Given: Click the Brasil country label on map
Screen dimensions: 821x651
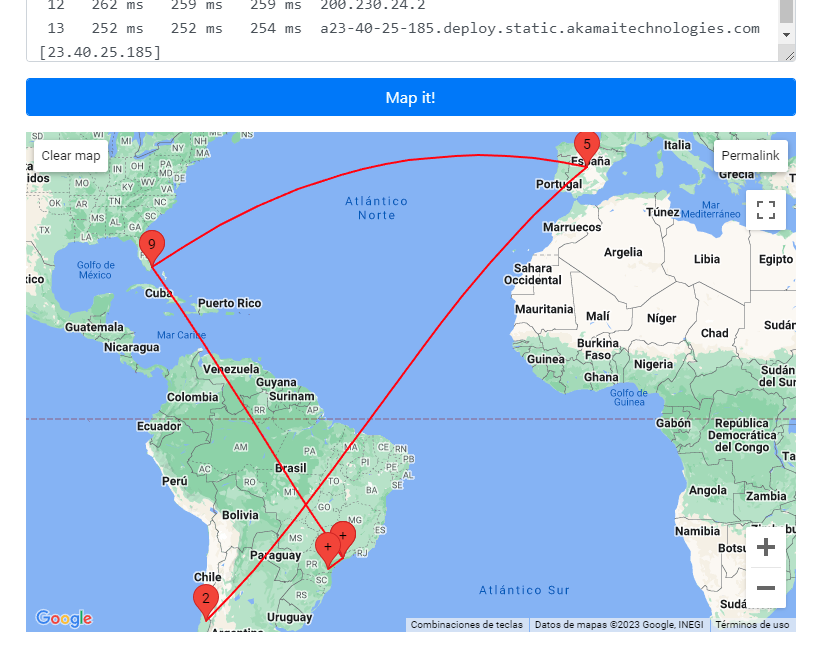Looking at the screenshot, I should tap(291, 468).
